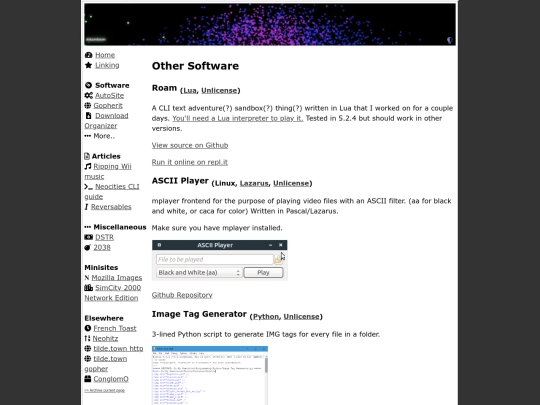
Task: Click the Play button in ASCII Player
Action: point(263,272)
